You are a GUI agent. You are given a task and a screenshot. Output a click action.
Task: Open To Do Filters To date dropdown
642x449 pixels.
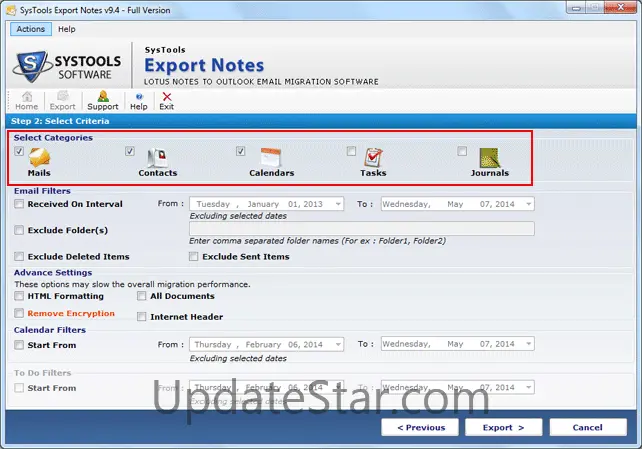point(529,387)
